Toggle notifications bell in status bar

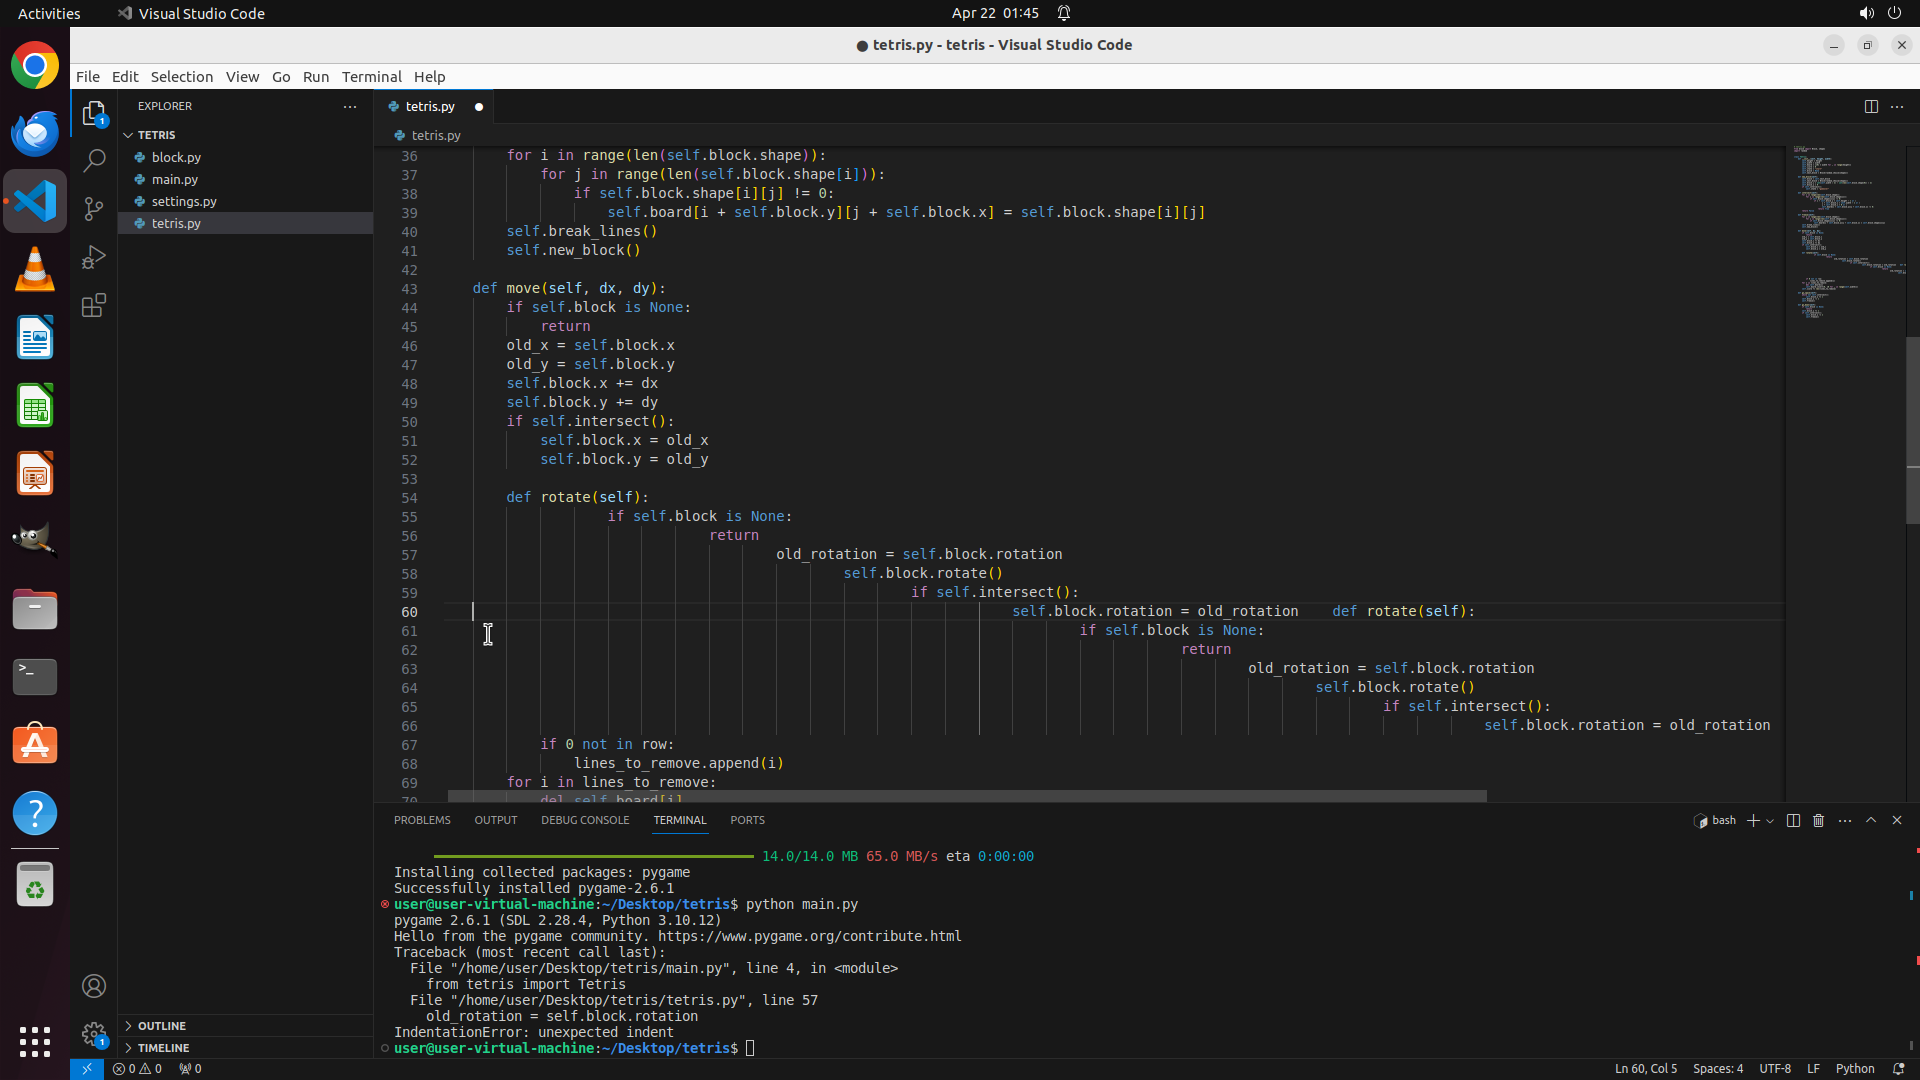click(x=1898, y=1068)
